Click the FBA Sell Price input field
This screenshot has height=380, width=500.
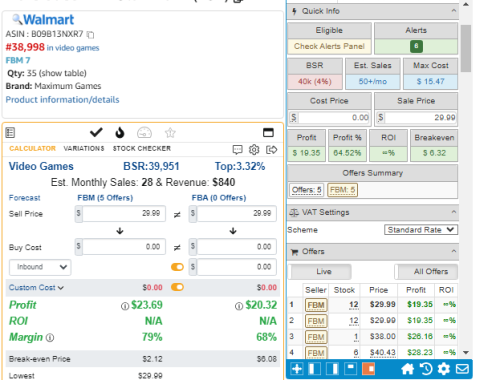click(236, 213)
